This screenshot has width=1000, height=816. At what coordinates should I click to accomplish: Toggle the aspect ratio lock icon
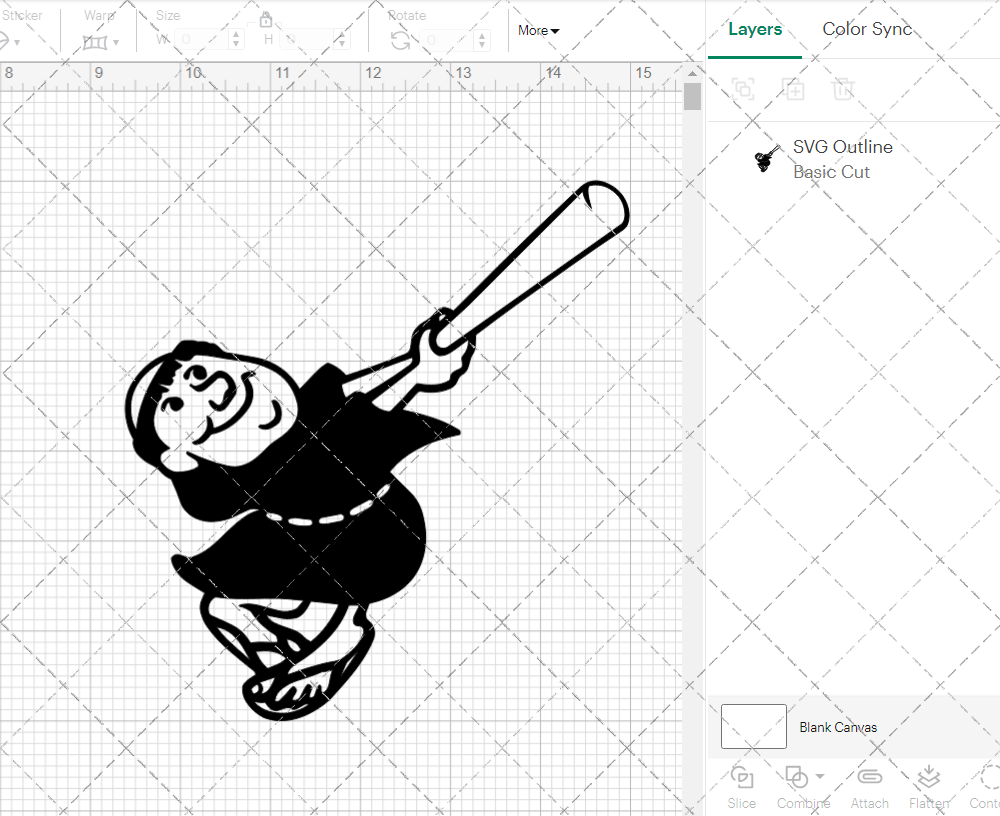(266, 20)
